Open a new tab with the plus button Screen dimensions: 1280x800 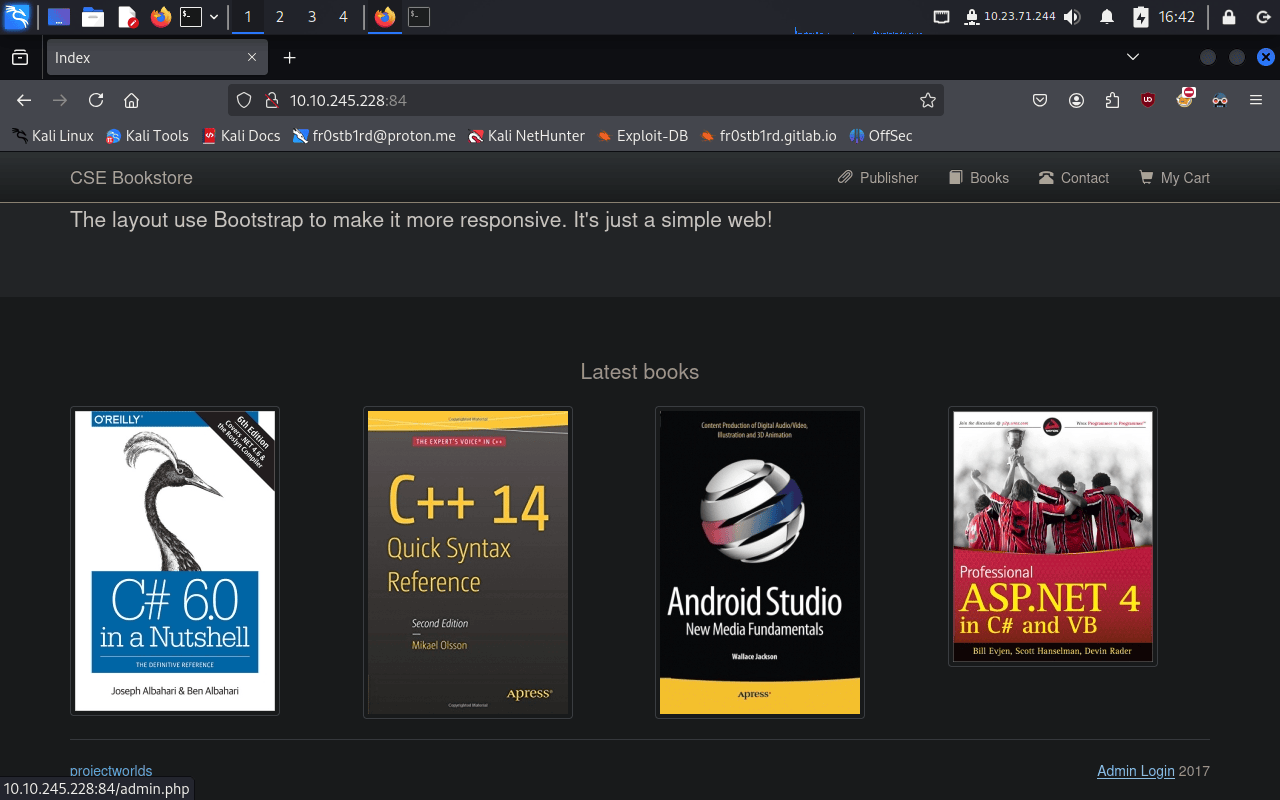pyautogui.click(x=289, y=58)
